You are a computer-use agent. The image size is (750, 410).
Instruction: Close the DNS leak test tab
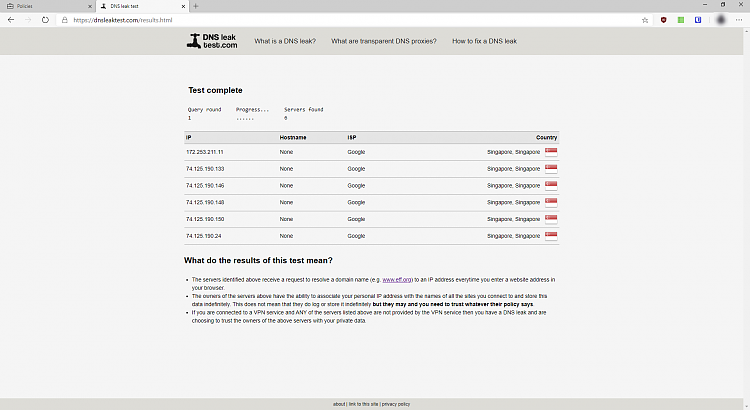click(183, 6)
